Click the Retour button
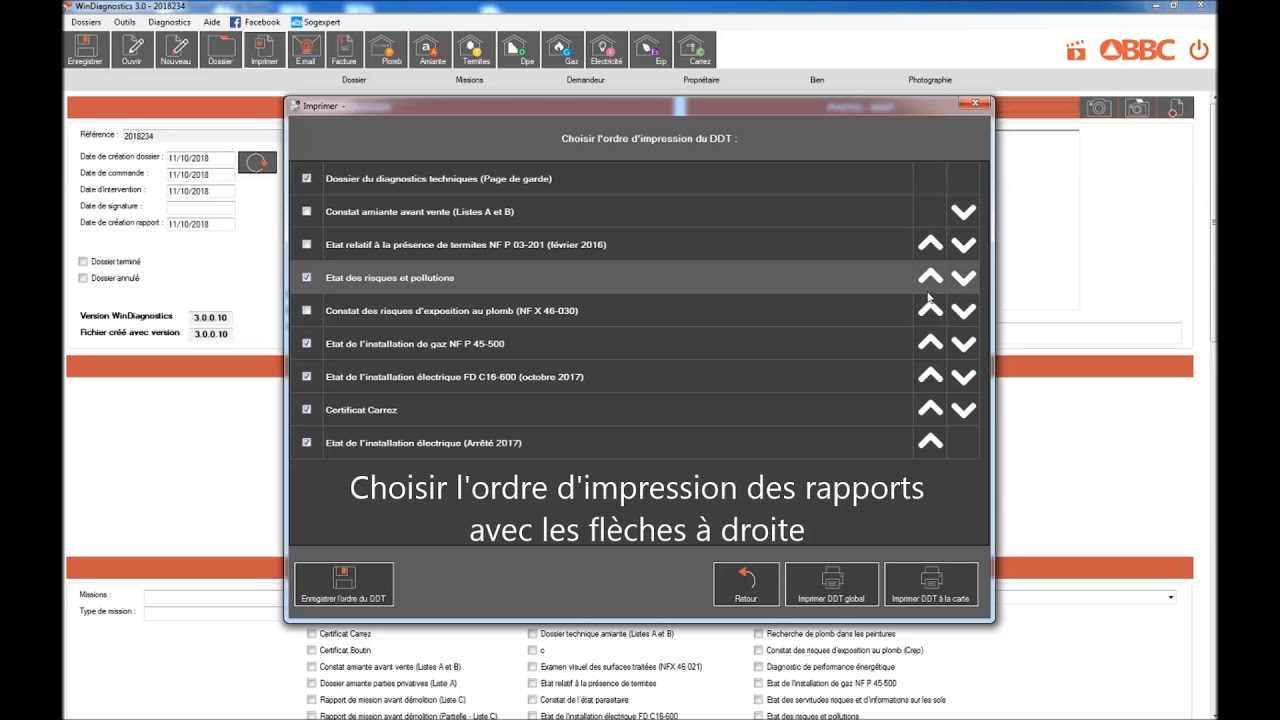Screen dimensions: 1280x720 coord(746,584)
